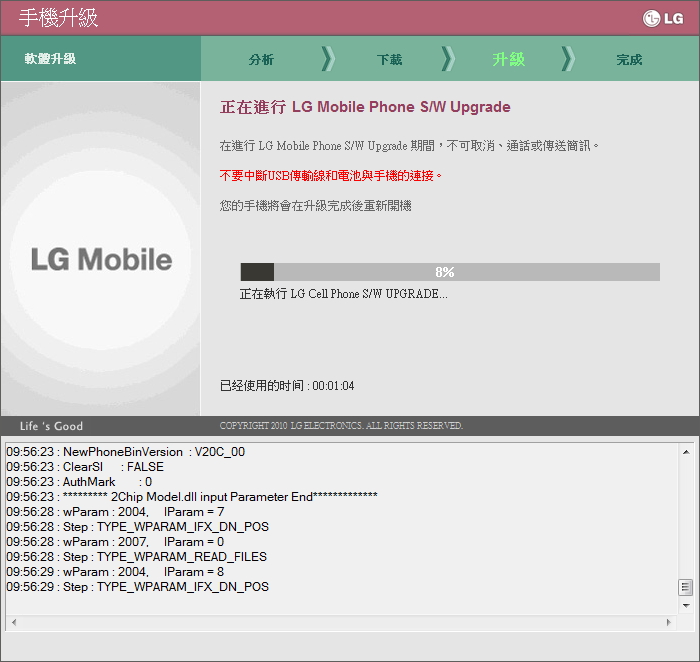Click the LG Mobile logo in the sidebar
This screenshot has width=700, height=662.
101,259
